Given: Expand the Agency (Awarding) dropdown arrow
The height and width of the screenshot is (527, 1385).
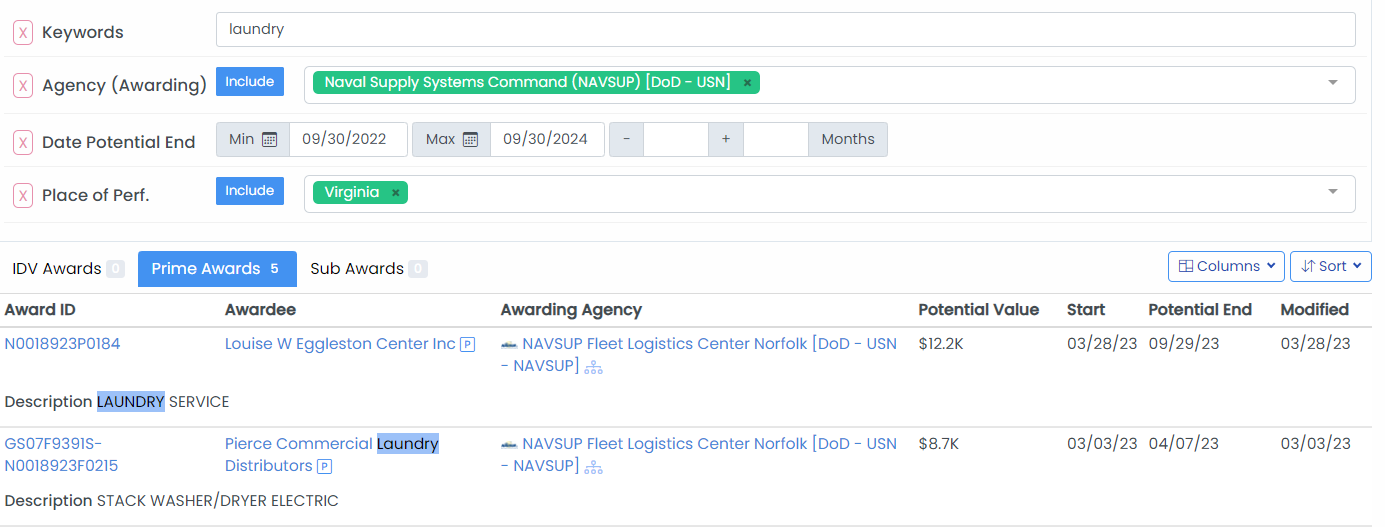Looking at the screenshot, I should point(1332,83).
